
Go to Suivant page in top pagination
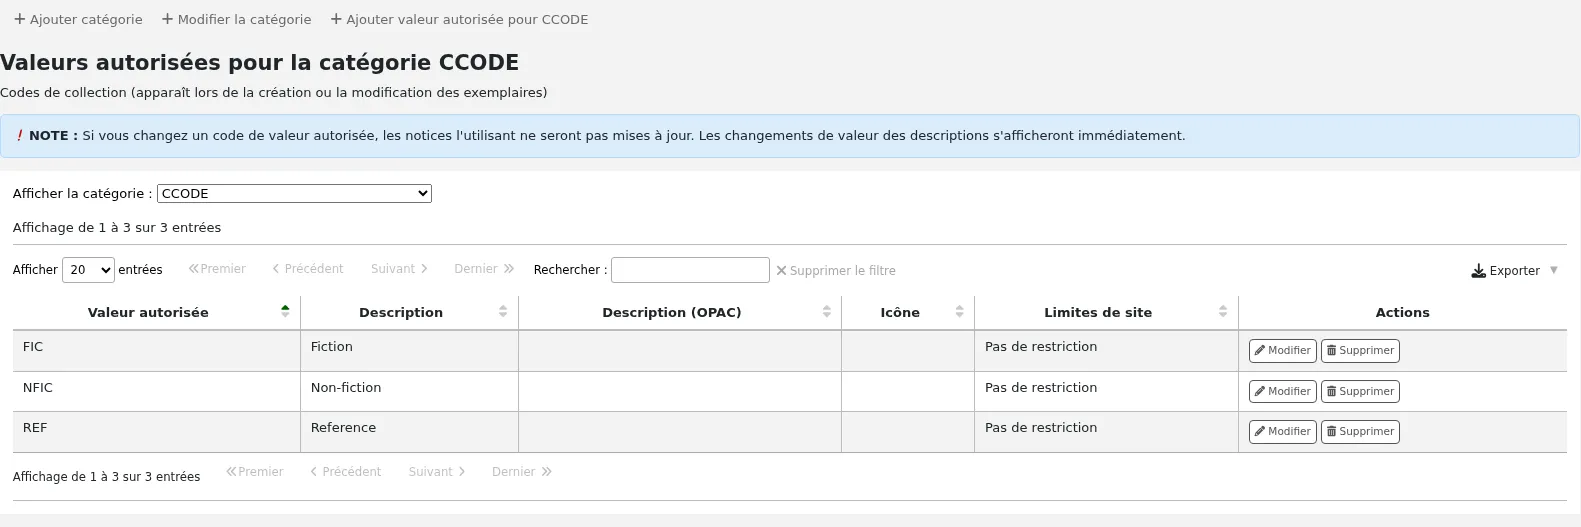[399, 269]
